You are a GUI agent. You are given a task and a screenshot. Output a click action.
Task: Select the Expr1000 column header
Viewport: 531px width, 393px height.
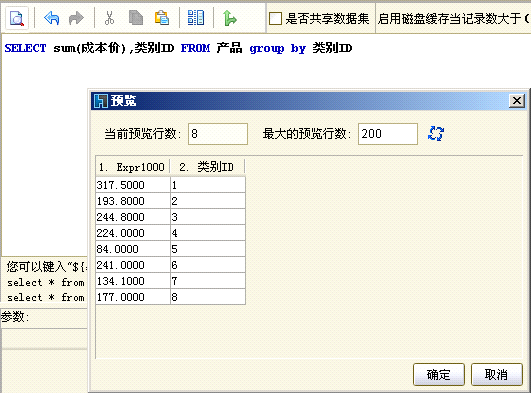point(133,167)
